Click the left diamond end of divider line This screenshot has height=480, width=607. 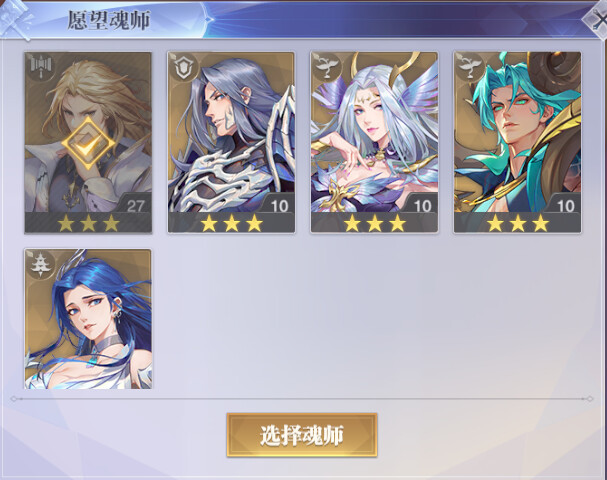coord(14,398)
